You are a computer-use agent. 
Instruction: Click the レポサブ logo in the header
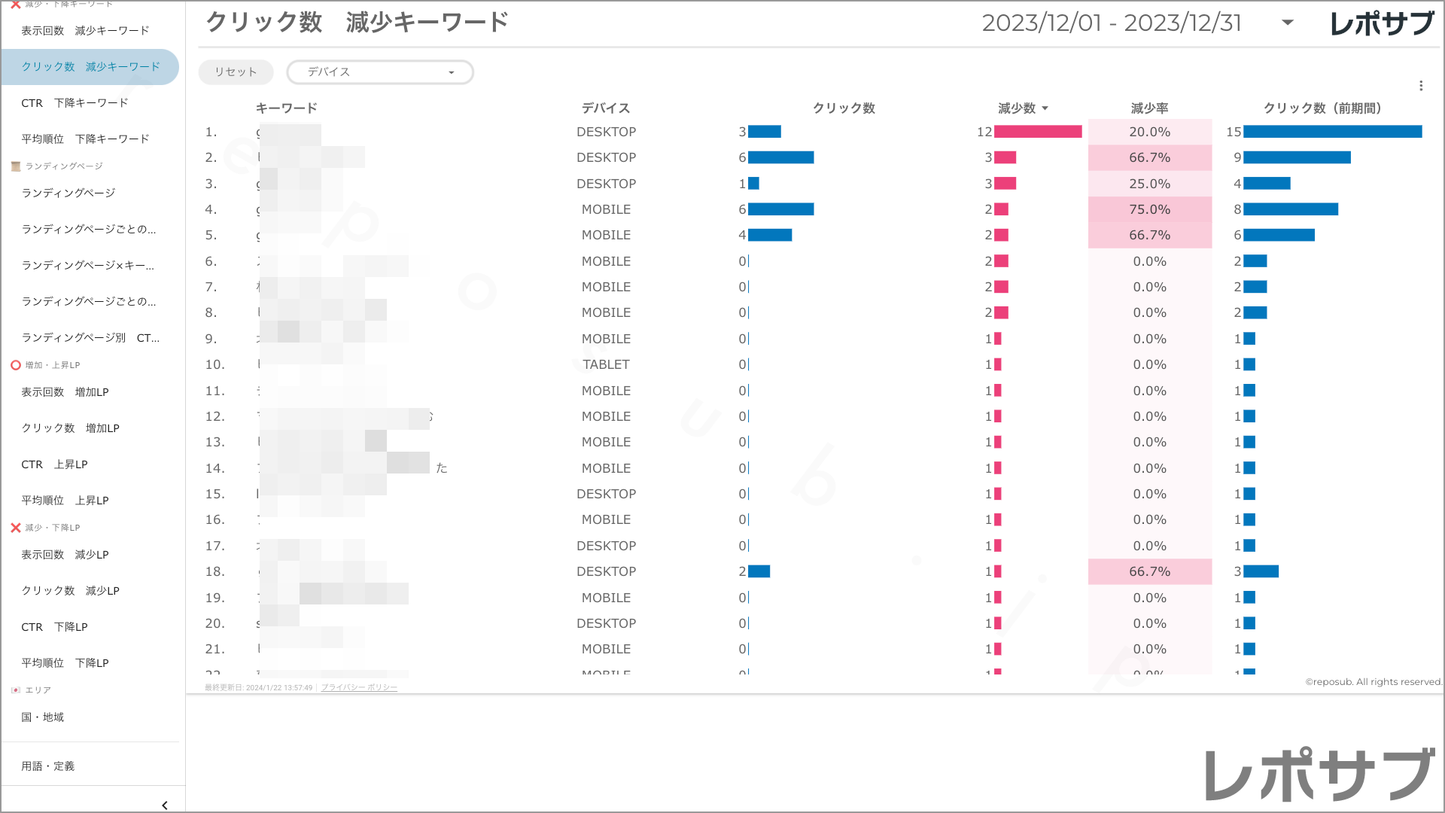(1380, 24)
